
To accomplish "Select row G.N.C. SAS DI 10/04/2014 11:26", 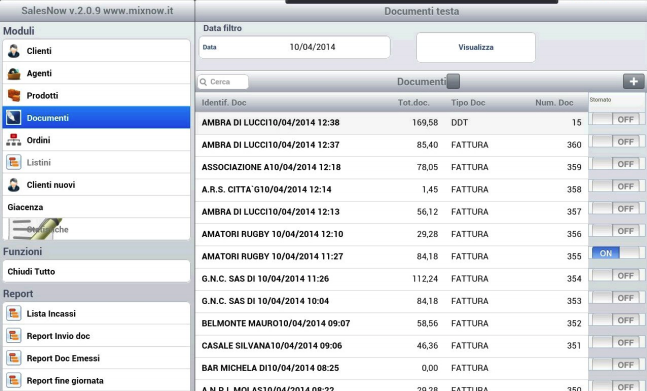I will tap(392, 278).
